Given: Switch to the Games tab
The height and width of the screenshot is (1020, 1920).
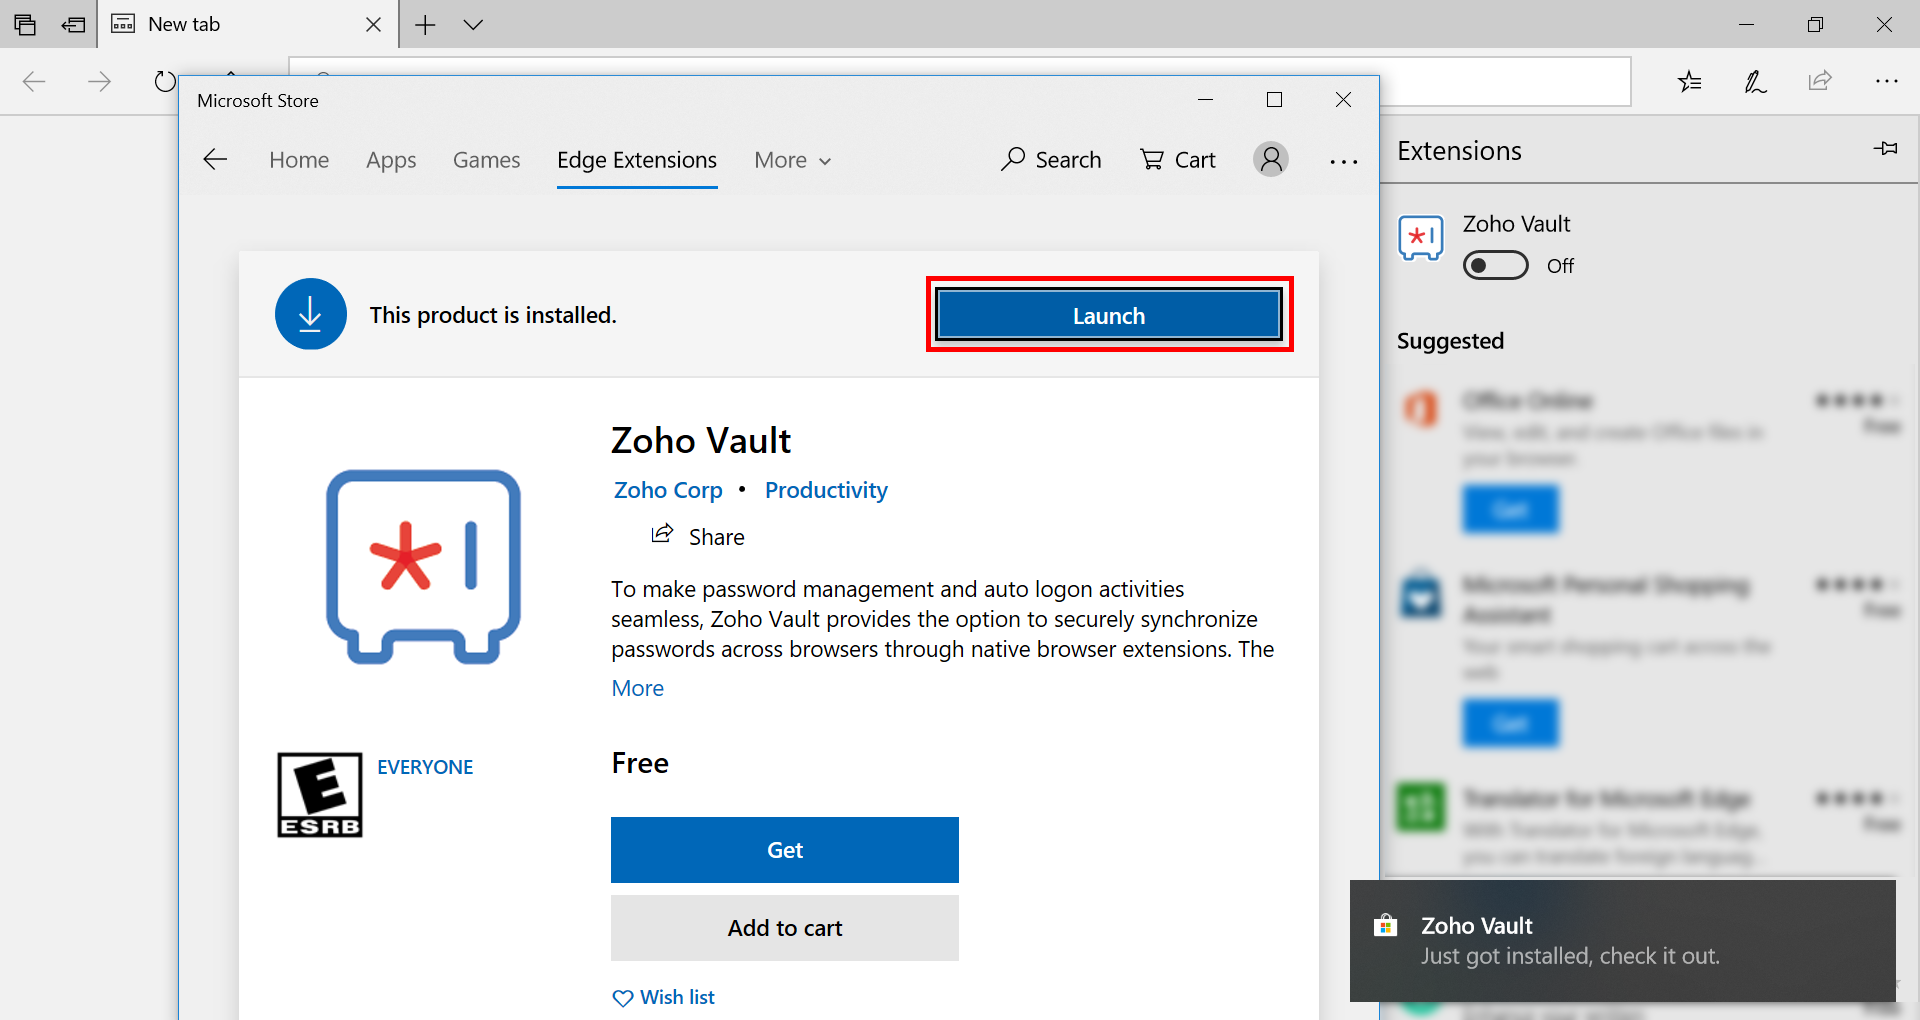Looking at the screenshot, I should pyautogui.click(x=486, y=160).
